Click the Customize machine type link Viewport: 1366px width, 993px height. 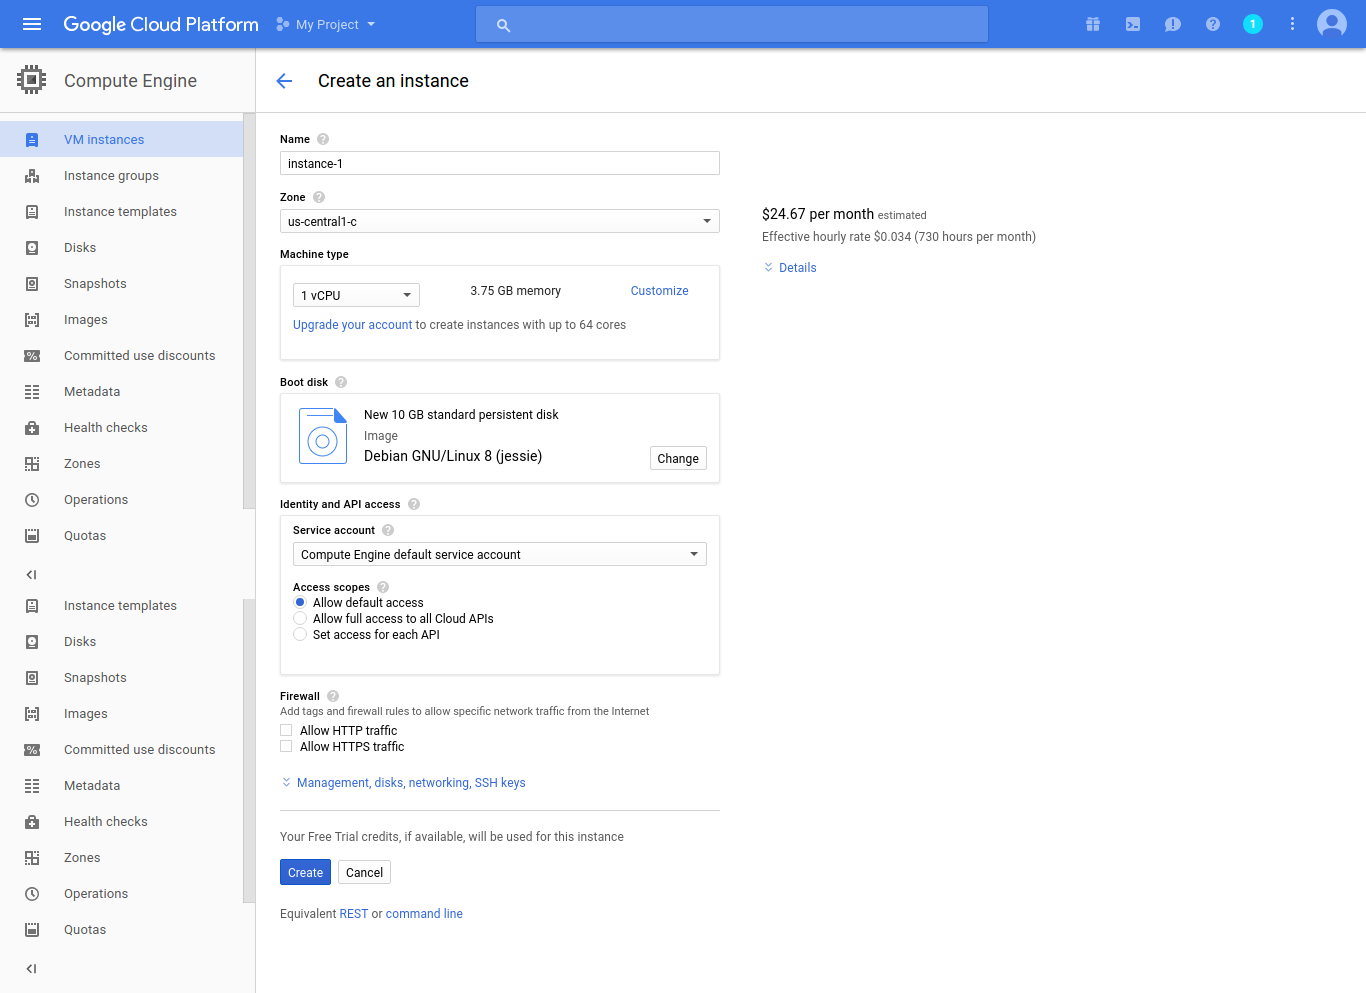659,291
